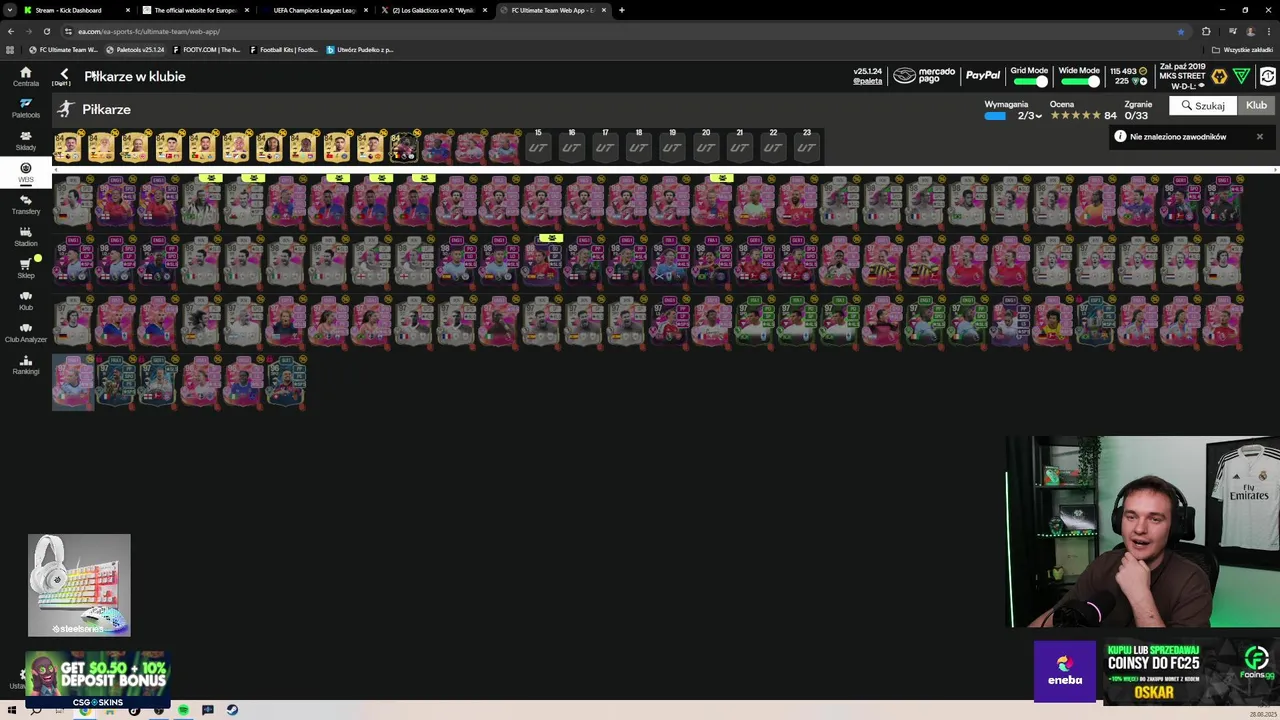
Task: Open Rankingi in the sidebar
Action: pos(26,364)
